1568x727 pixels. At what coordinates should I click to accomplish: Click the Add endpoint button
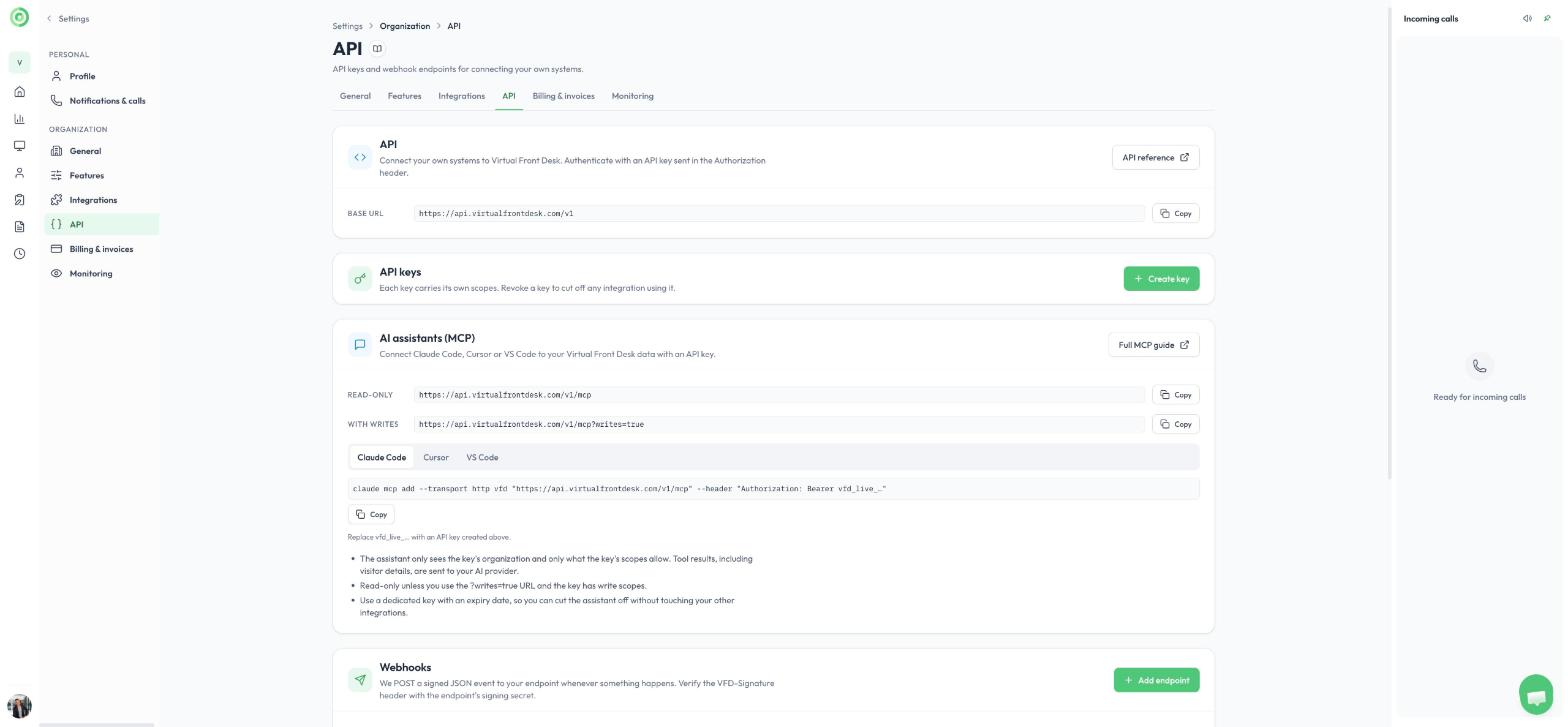[1156, 680]
